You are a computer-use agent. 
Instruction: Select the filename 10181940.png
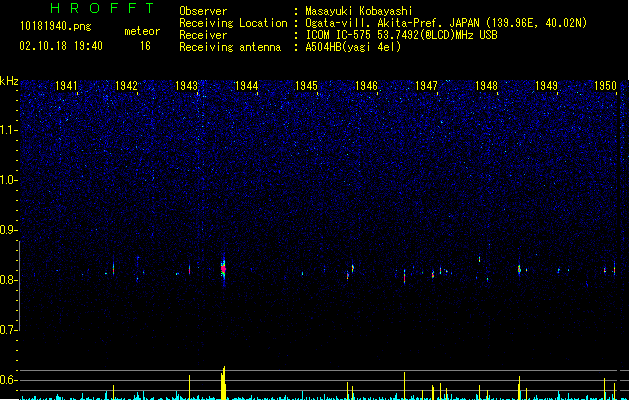pos(56,27)
